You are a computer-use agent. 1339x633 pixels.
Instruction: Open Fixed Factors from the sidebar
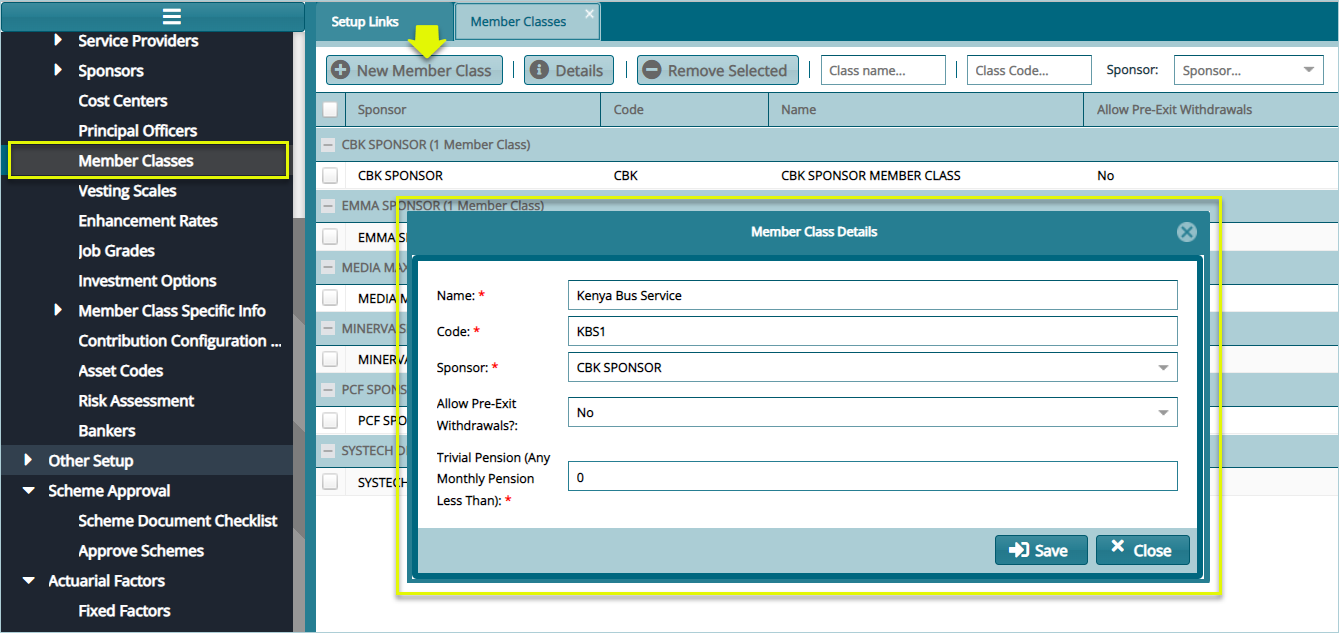point(124,611)
